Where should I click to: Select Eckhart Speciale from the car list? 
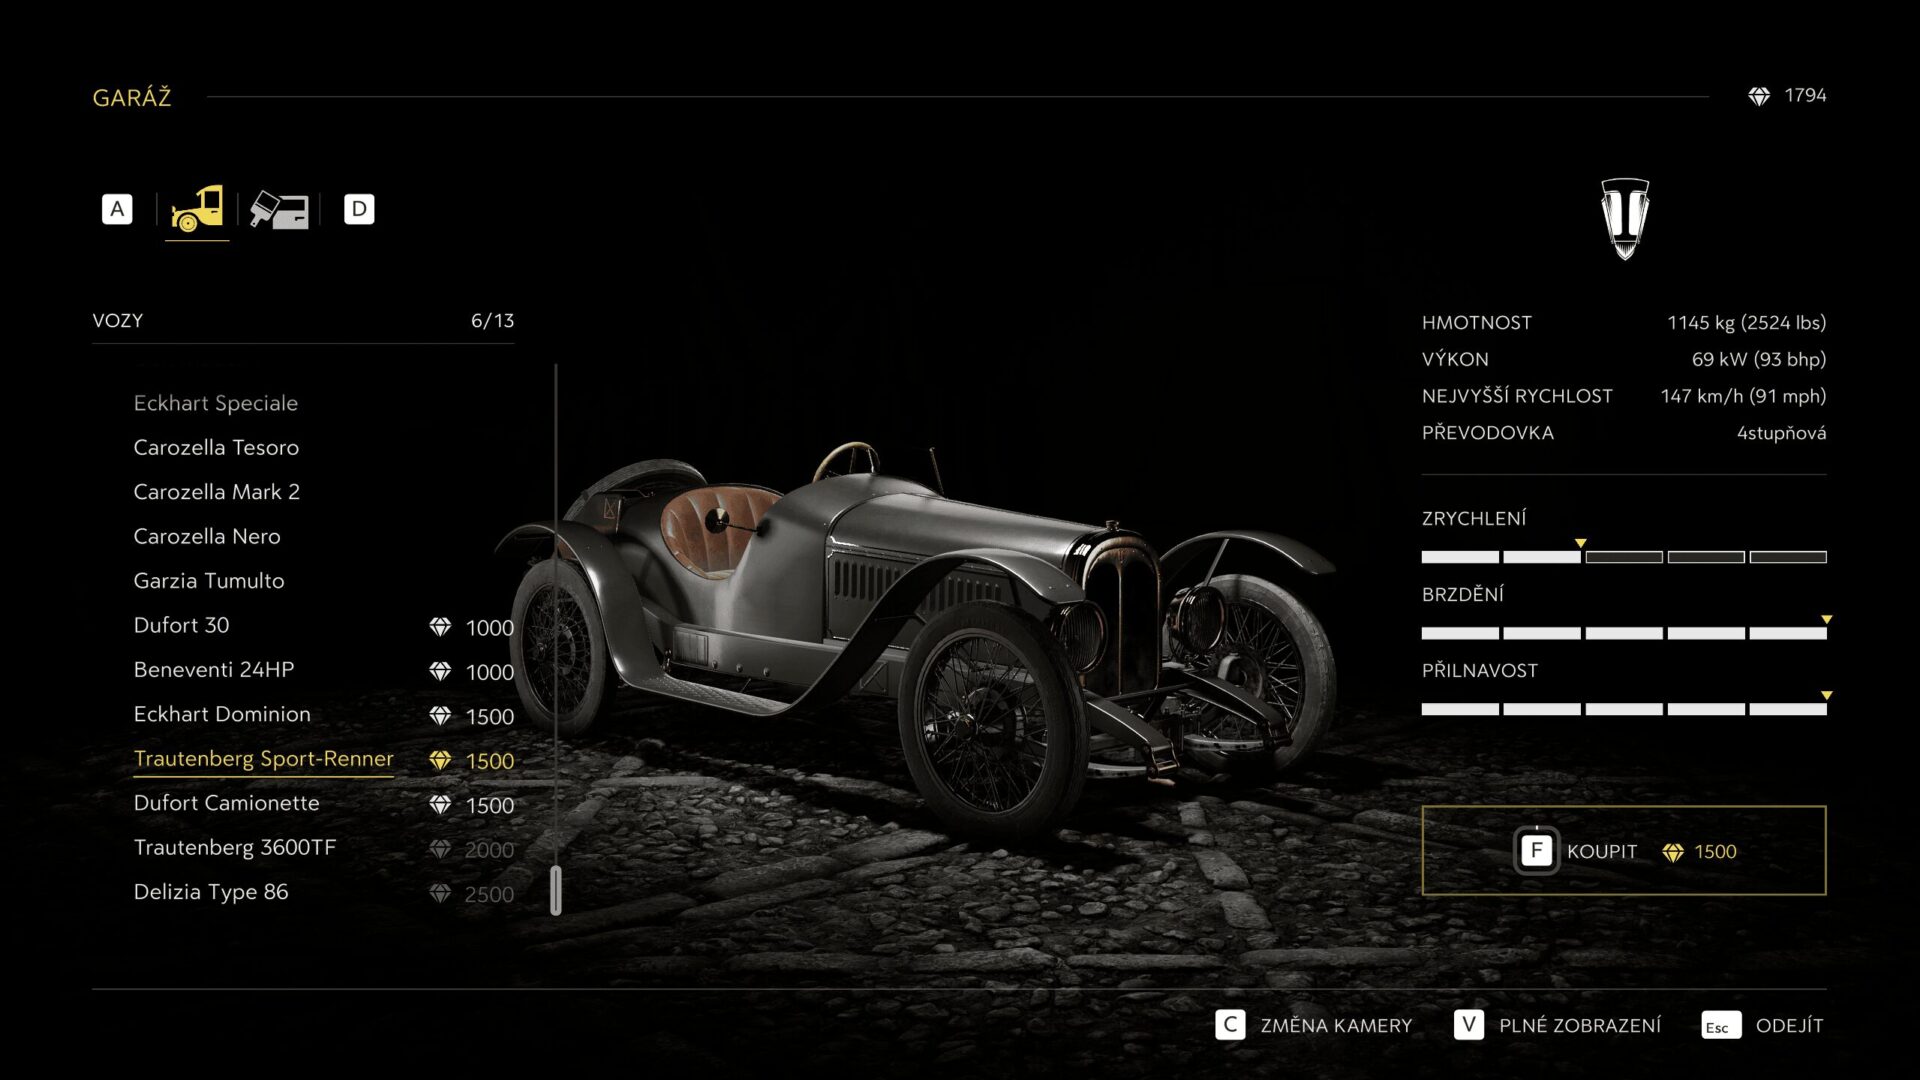pos(216,403)
